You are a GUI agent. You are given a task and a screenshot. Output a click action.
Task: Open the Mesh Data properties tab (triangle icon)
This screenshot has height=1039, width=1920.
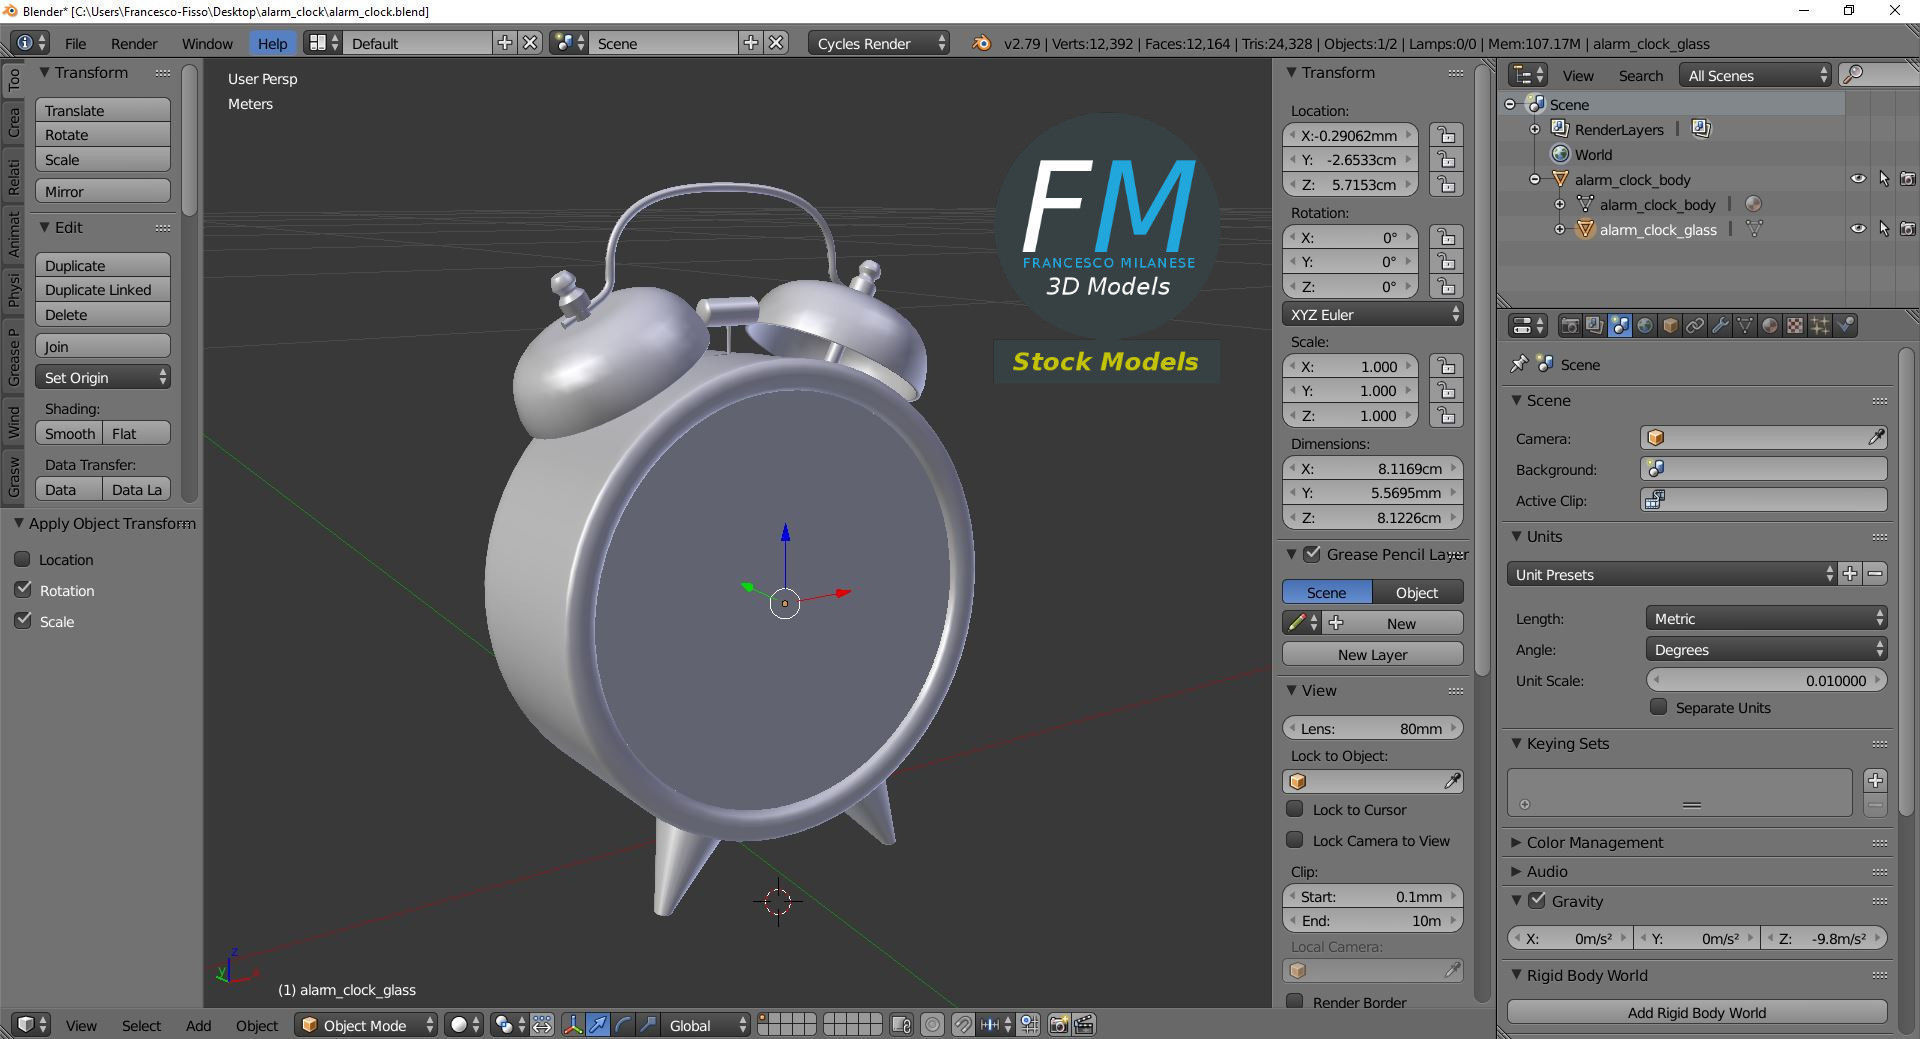(x=1745, y=326)
